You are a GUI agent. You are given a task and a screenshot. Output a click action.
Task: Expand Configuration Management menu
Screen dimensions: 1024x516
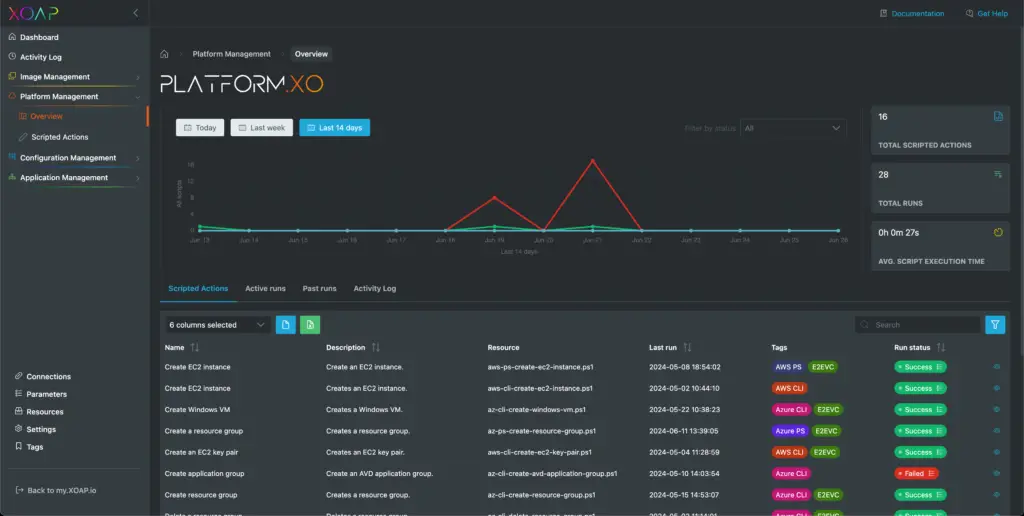[74, 157]
